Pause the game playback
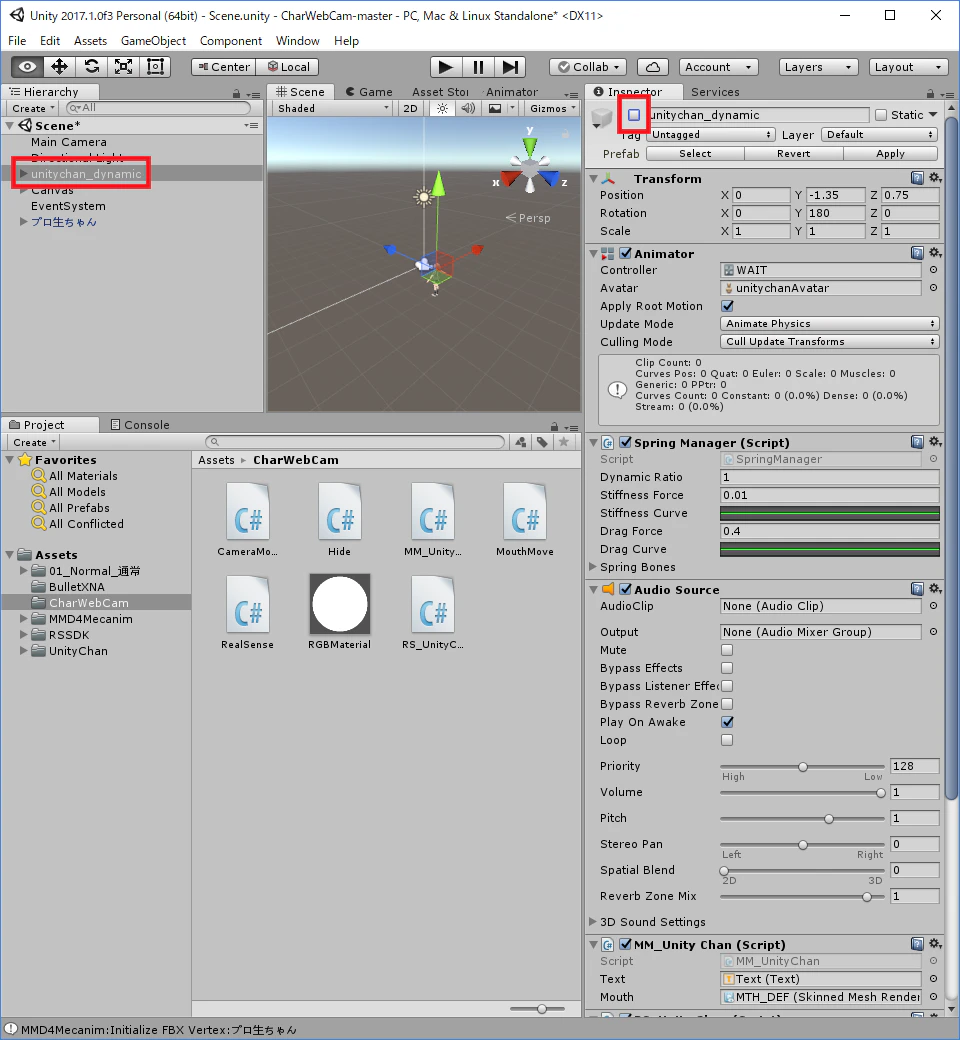 pos(478,67)
